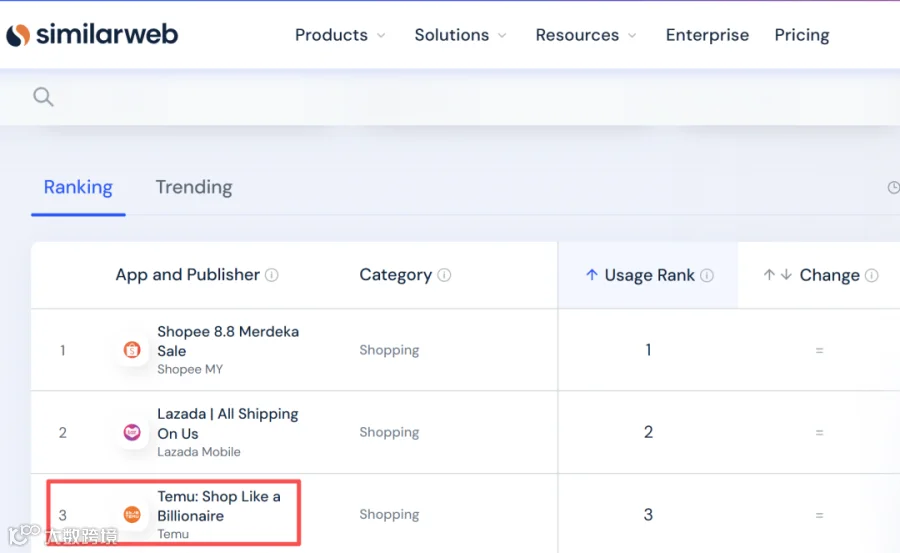Click Usage Rank info icon

(x=707, y=276)
